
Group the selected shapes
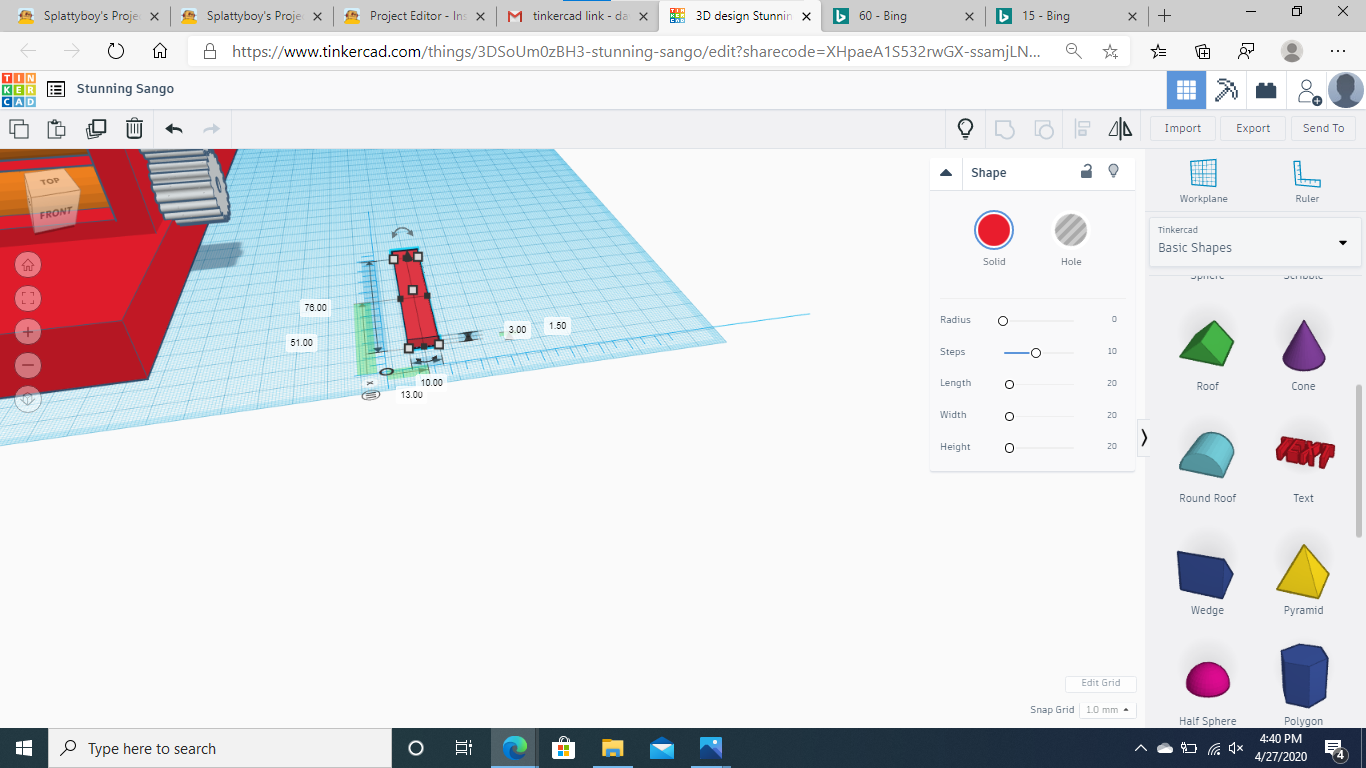pos(1004,128)
